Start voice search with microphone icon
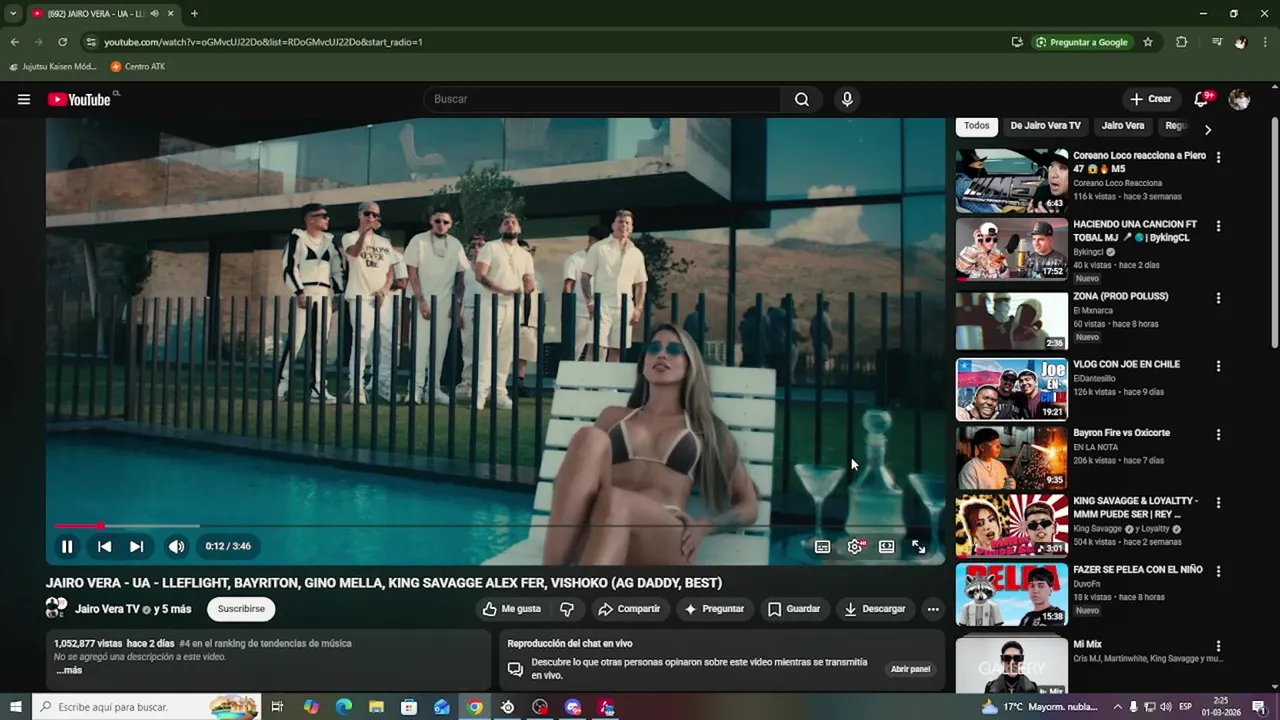 pyautogui.click(x=847, y=99)
